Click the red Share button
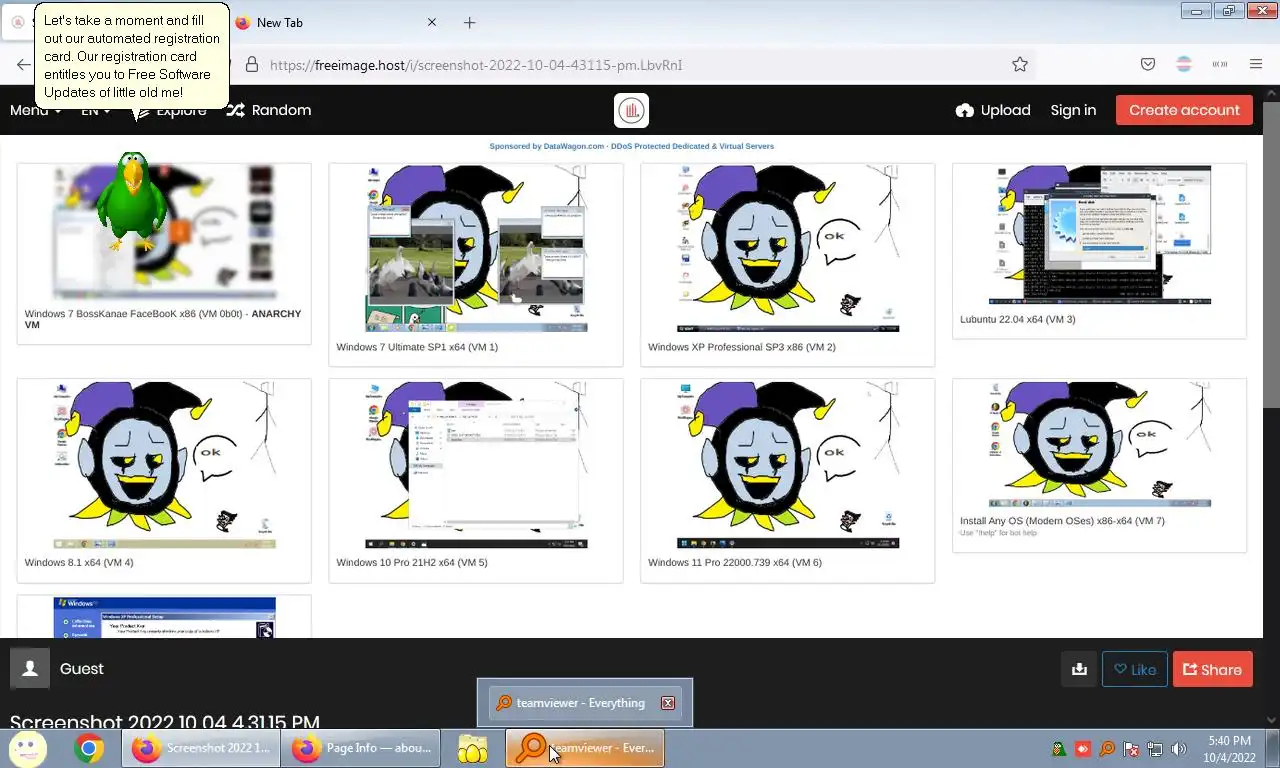Image resolution: width=1280 pixels, height=768 pixels. [x=1212, y=669]
